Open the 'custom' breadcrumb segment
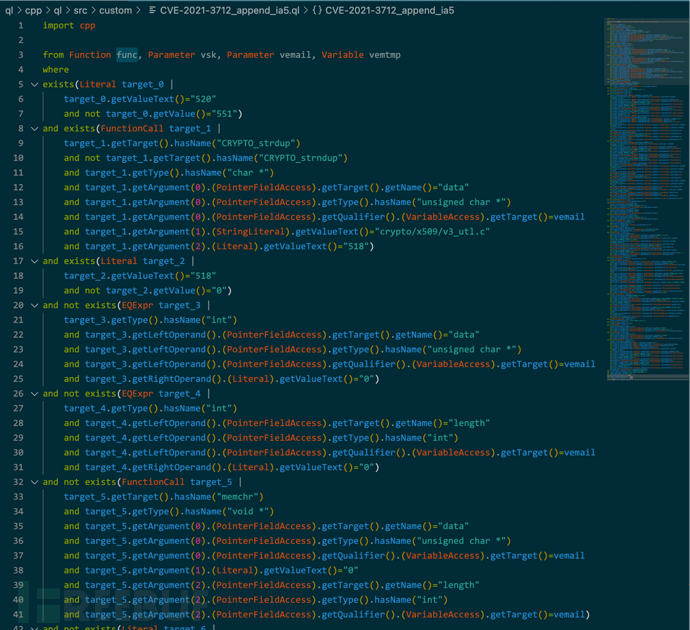 [x=115, y=10]
